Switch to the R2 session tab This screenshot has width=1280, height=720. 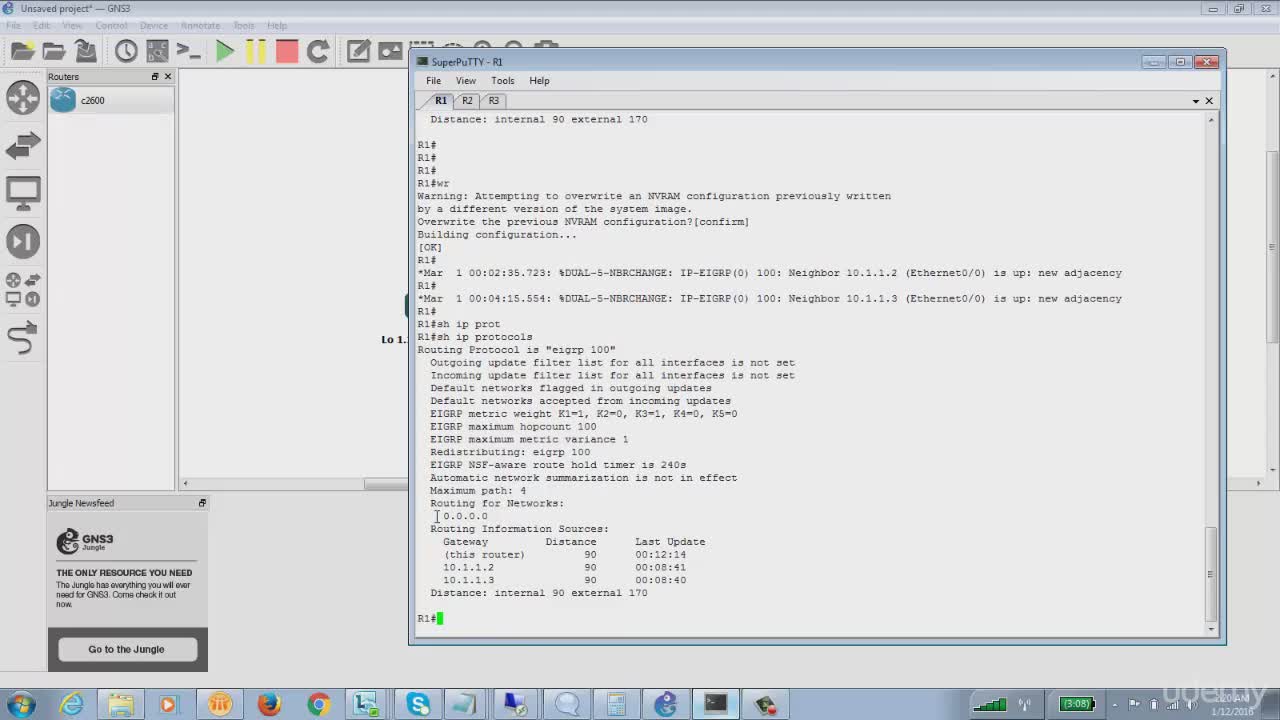tap(467, 101)
